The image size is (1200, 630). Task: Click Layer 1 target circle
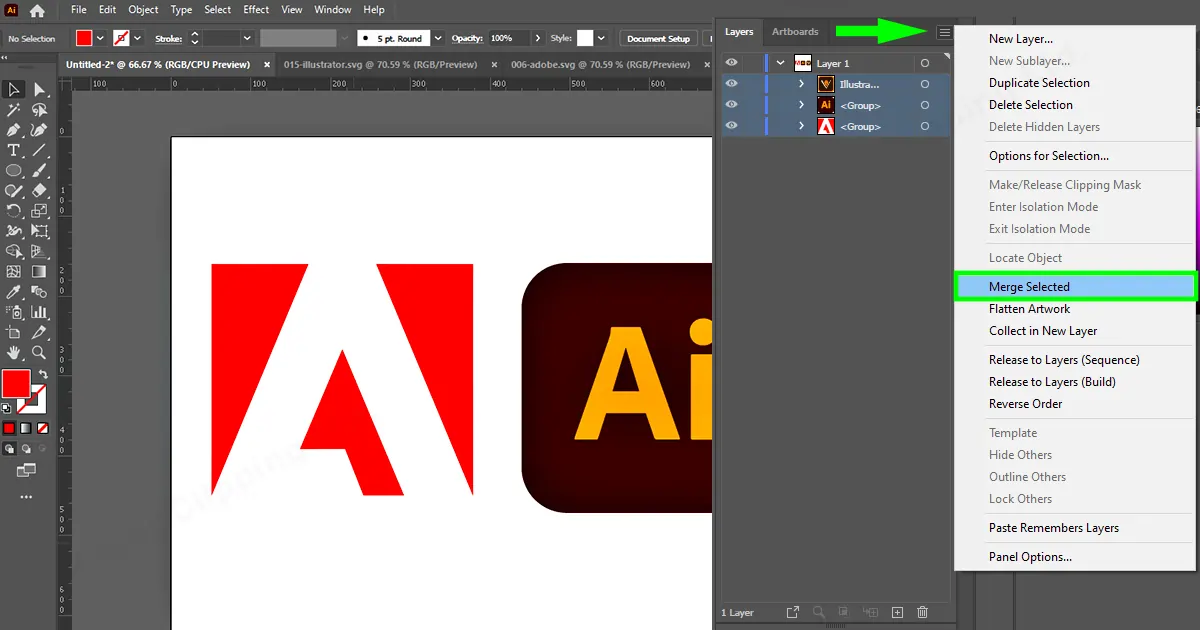(925, 63)
